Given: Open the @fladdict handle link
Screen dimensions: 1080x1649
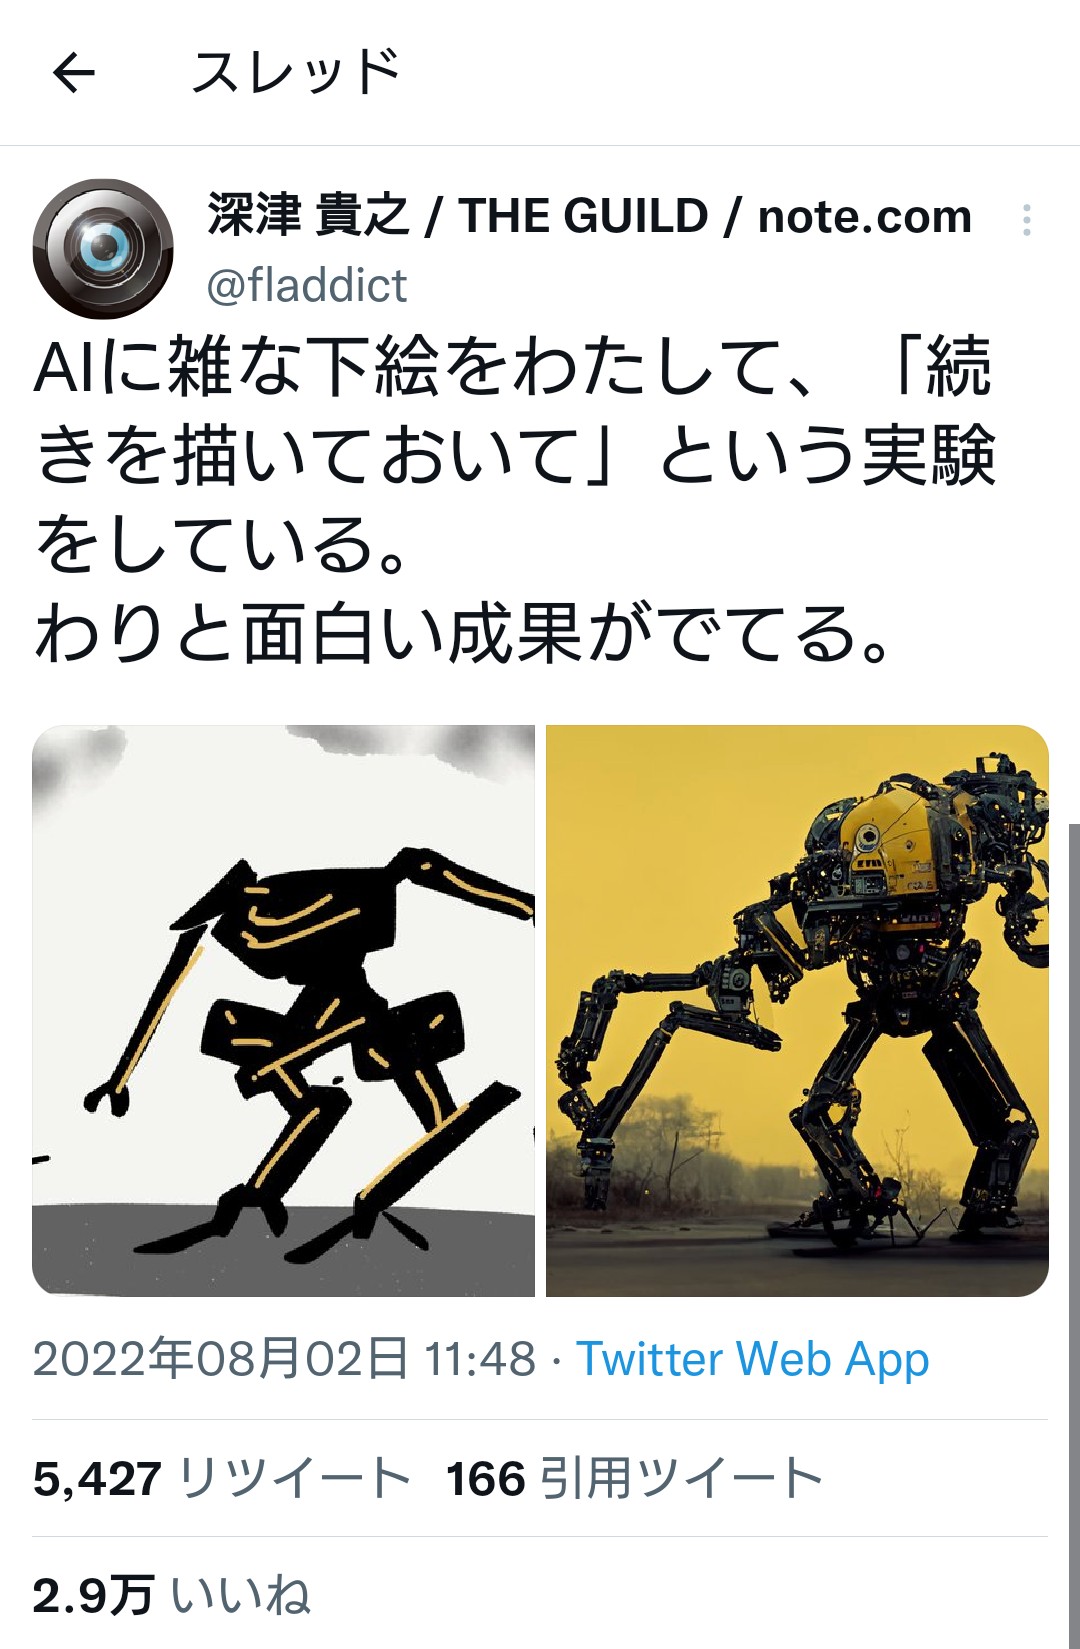Looking at the screenshot, I should click(307, 286).
